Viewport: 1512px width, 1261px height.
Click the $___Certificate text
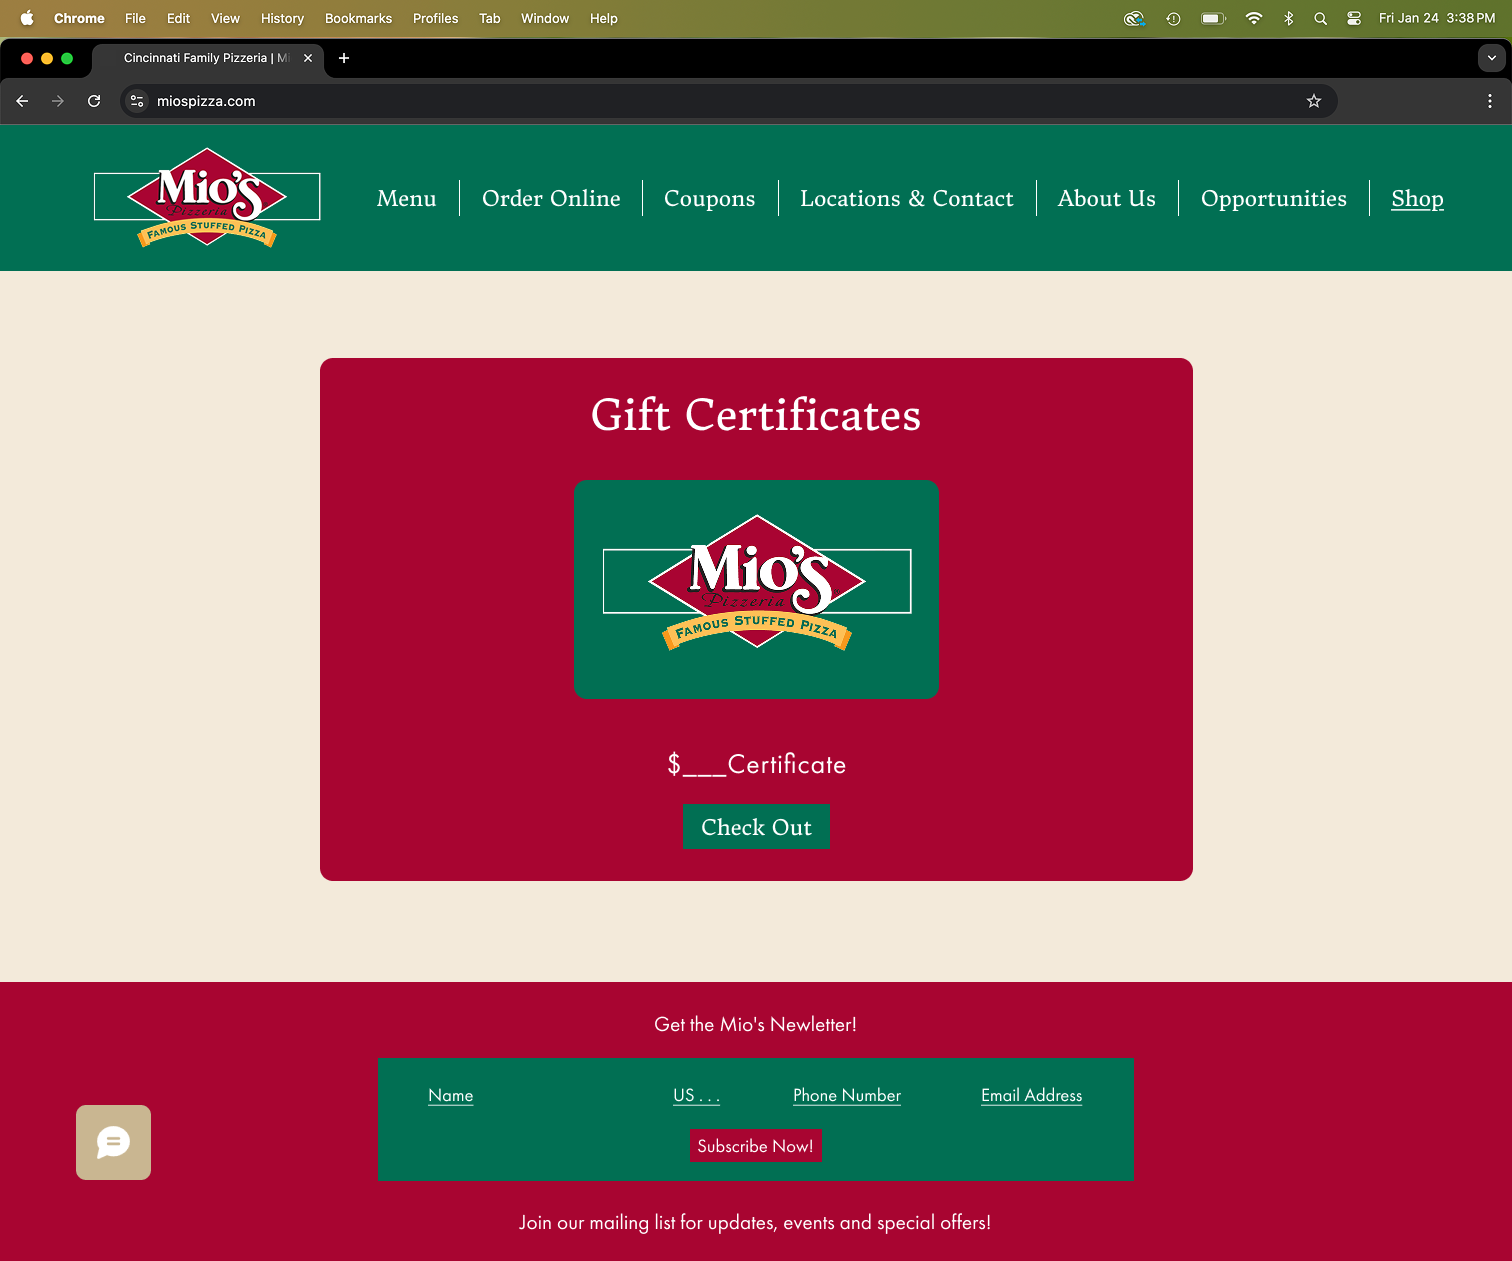[757, 765]
